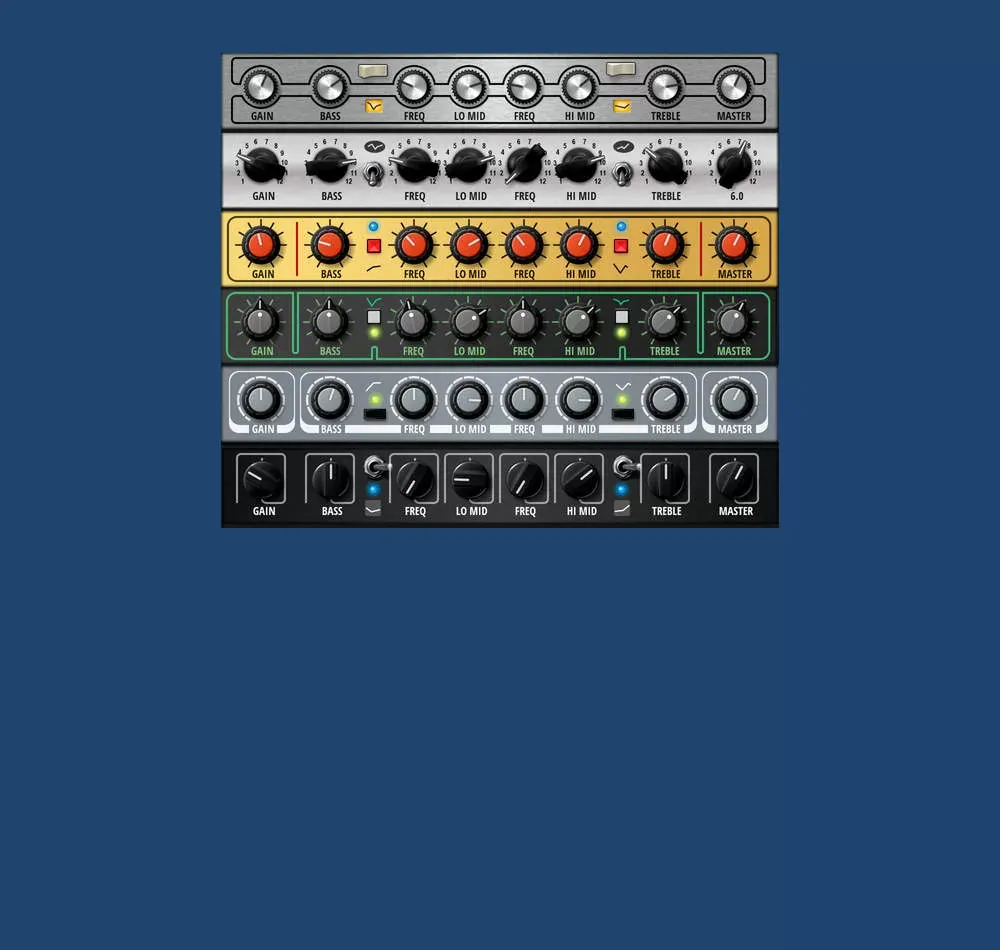Click the orange treble shape icon in silver strip
The width and height of the screenshot is (1000, 950).
click(x=622, y=106)
